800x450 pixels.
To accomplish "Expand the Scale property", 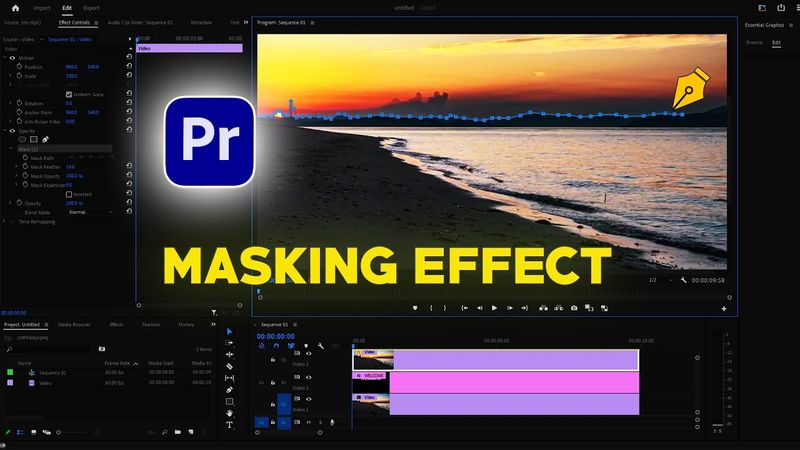I will click(x=11, y=76).
